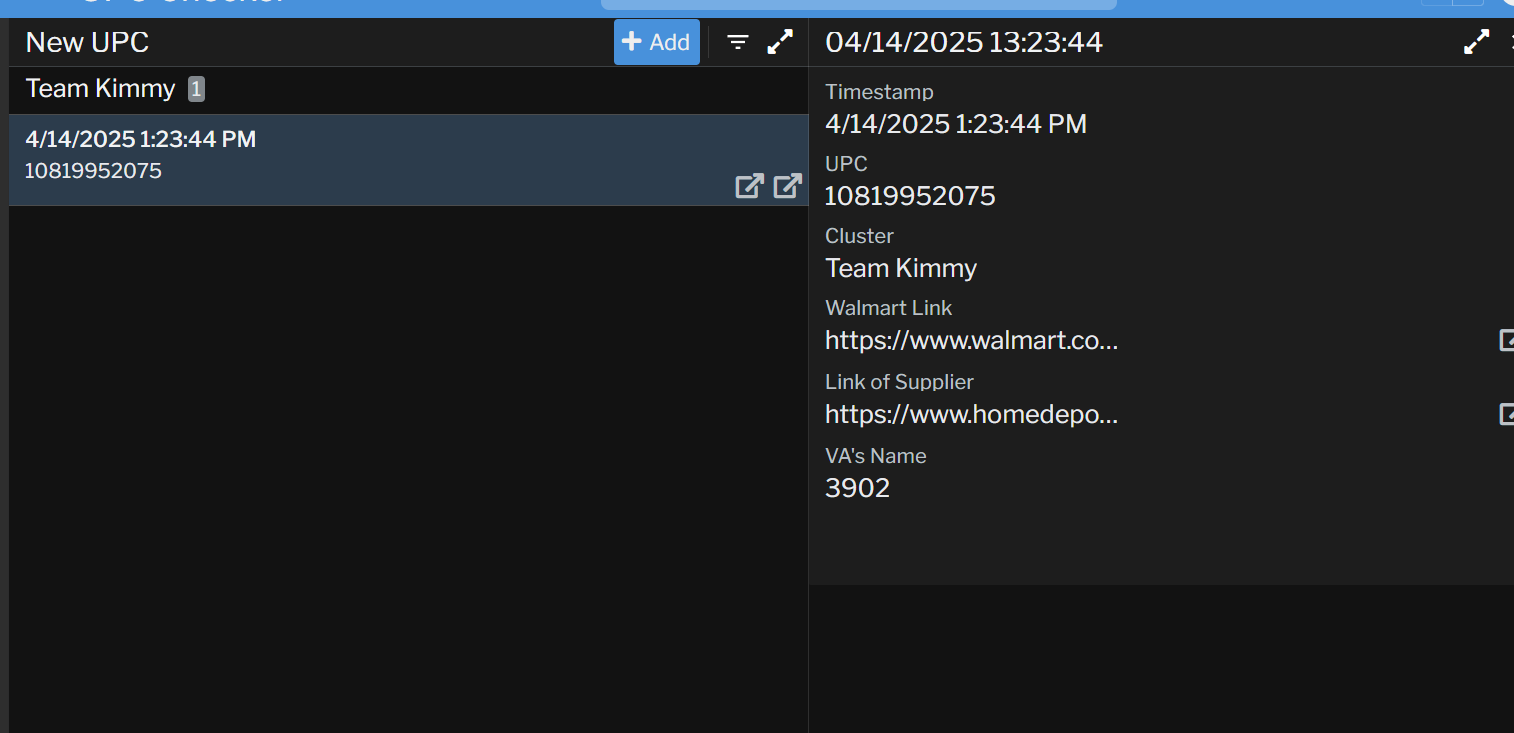Click the Team Kimmy count badge
Viewport: 1514px width, 733px height.
(x=196, y=90)
